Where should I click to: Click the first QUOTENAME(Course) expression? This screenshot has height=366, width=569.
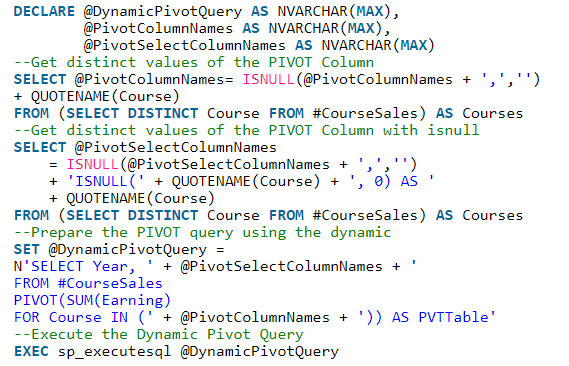(x=105, y=96)
